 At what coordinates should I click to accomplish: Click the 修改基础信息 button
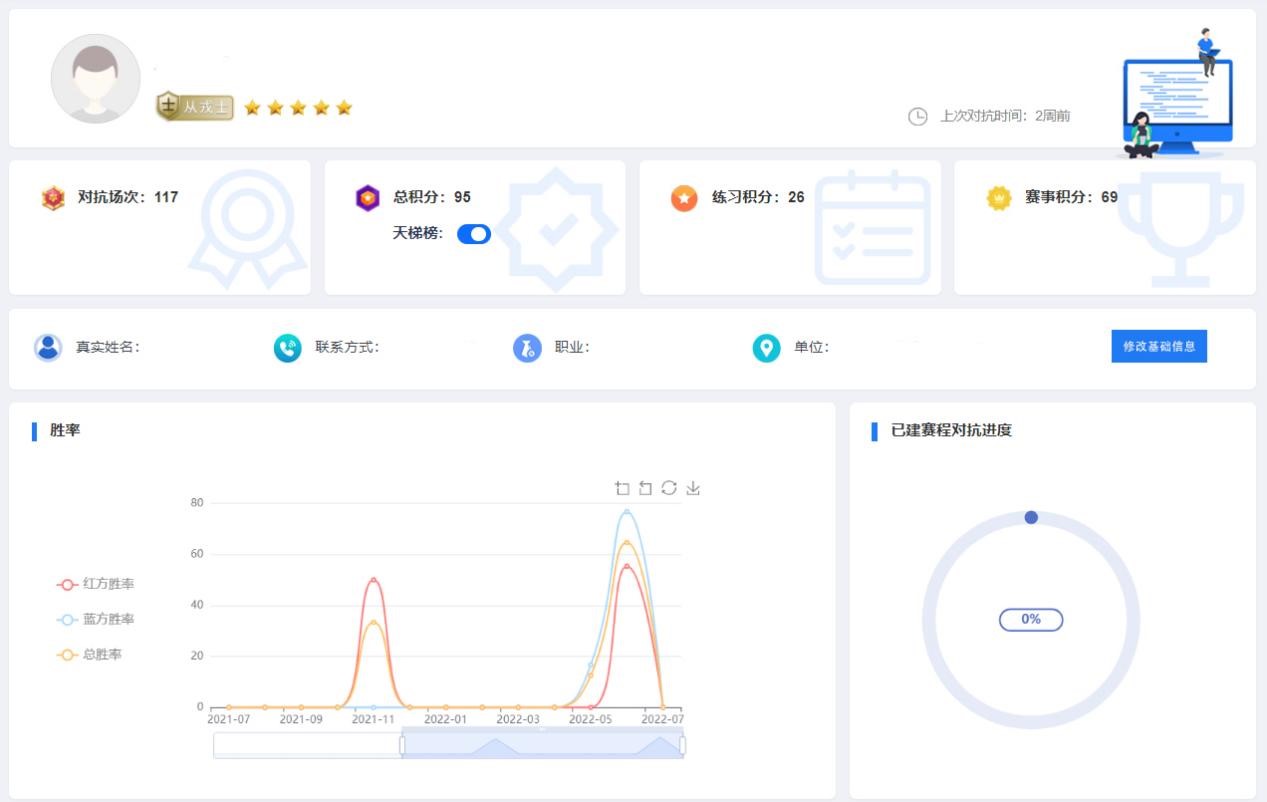pyautogui.click(x=1159, y=346)
